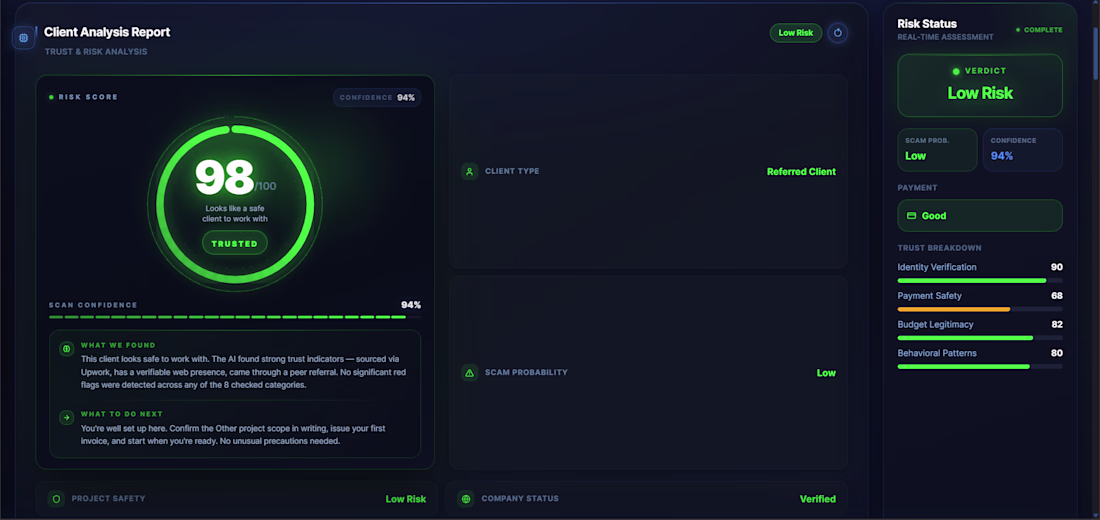The image size is (1100, 520).
Task: Click the Trust & Risk Analysis subtitle
Action: pyautogui.click(x=96, y=52)
